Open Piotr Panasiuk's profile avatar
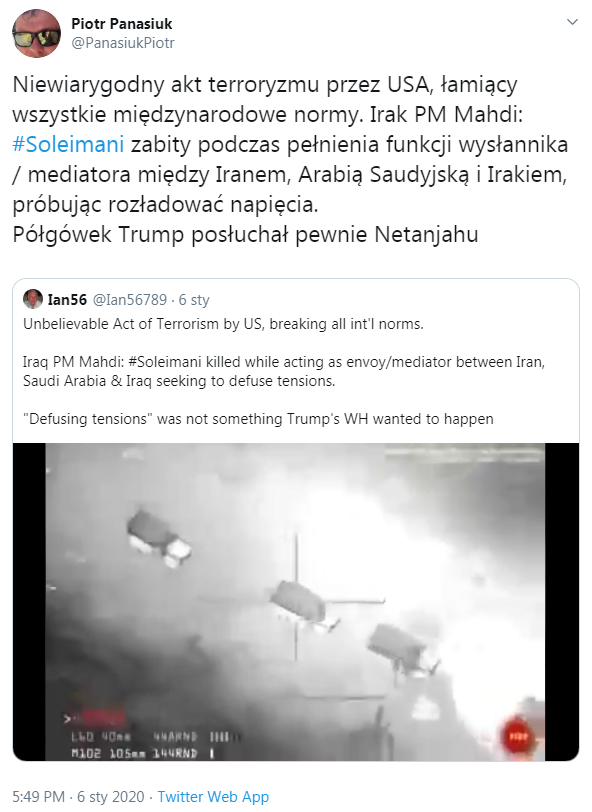592x812 pixels. coord(36,33)
